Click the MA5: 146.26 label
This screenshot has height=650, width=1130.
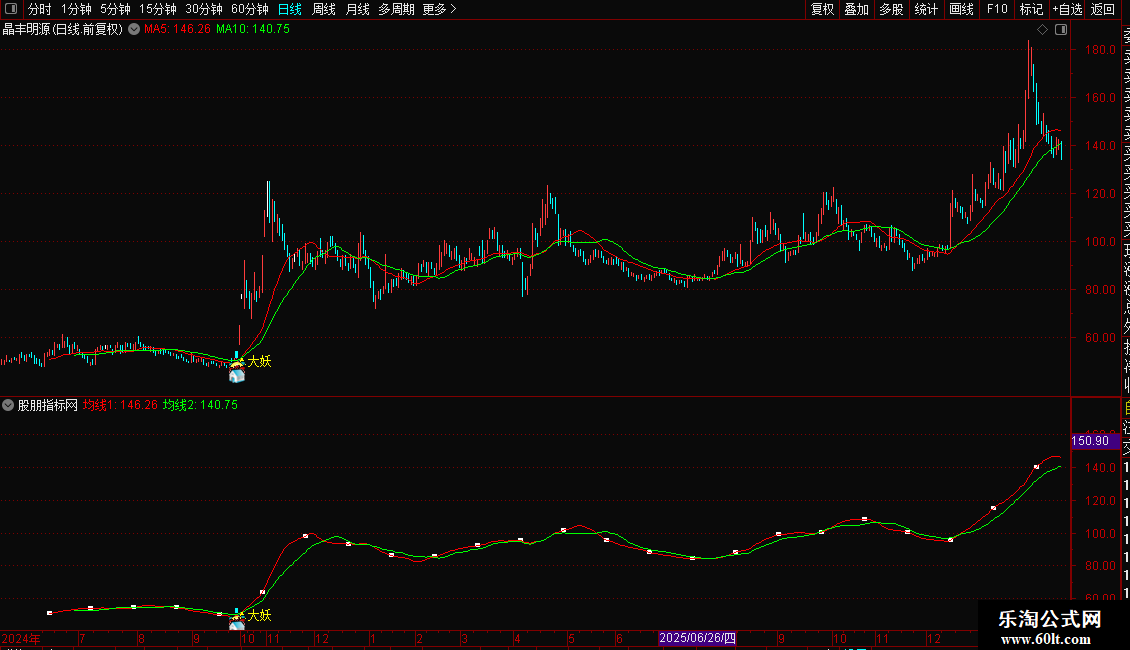click(x=177, y=29)
